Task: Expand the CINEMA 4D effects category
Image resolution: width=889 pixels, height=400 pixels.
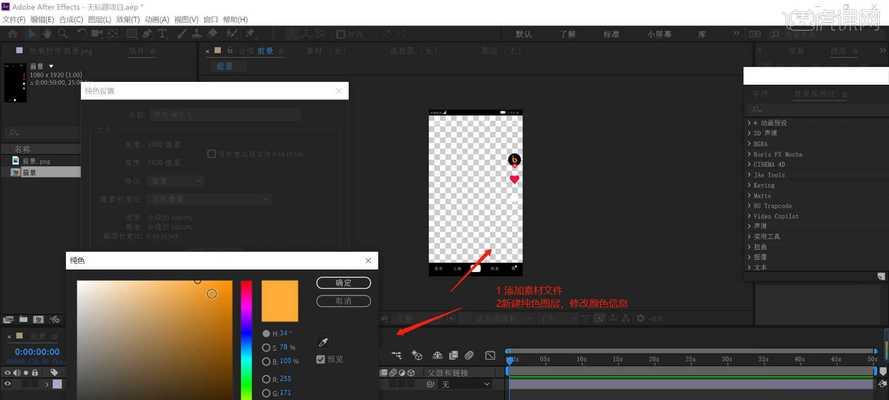Action: pos(770,164)
